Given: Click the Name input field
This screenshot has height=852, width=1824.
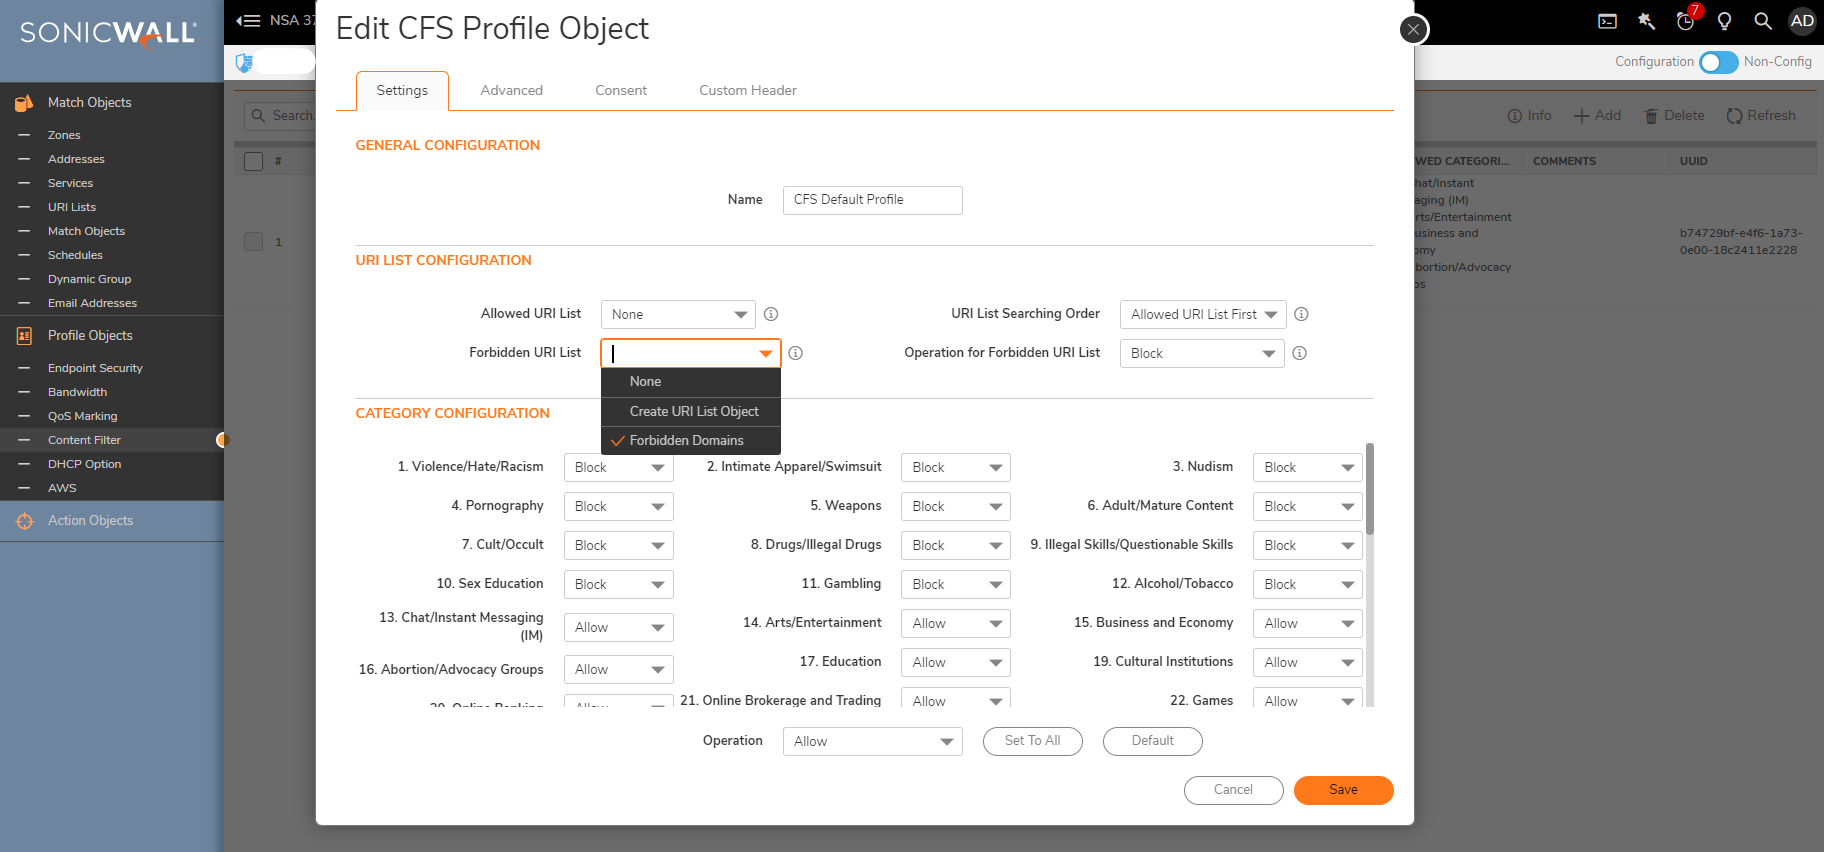Looking at the screenshot, I should pos(872,200).
